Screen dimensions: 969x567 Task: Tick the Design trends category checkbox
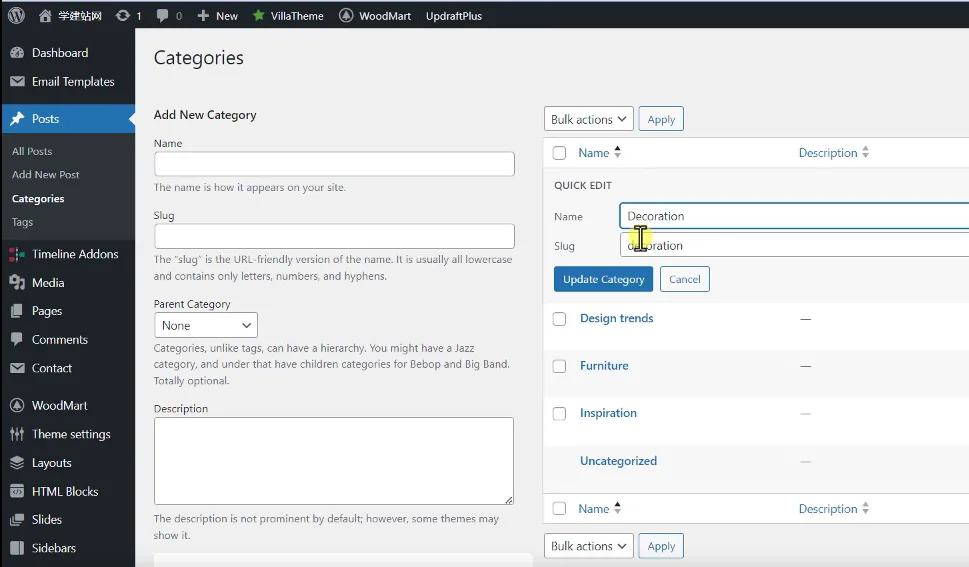tap(560, 319)
